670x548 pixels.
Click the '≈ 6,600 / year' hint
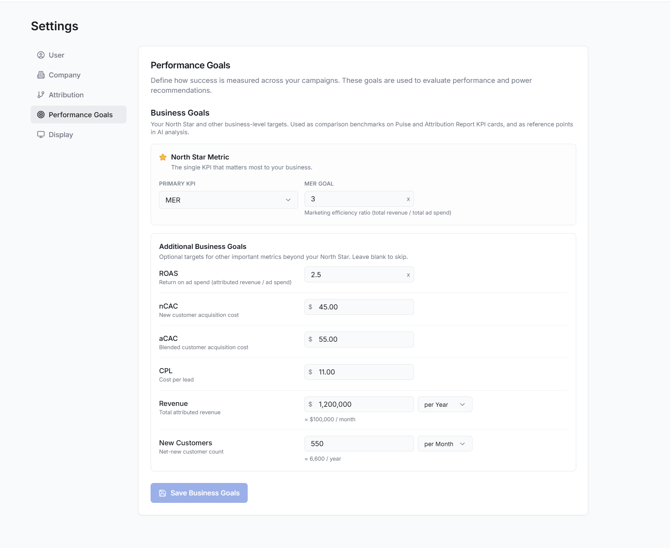pos(323,459)
